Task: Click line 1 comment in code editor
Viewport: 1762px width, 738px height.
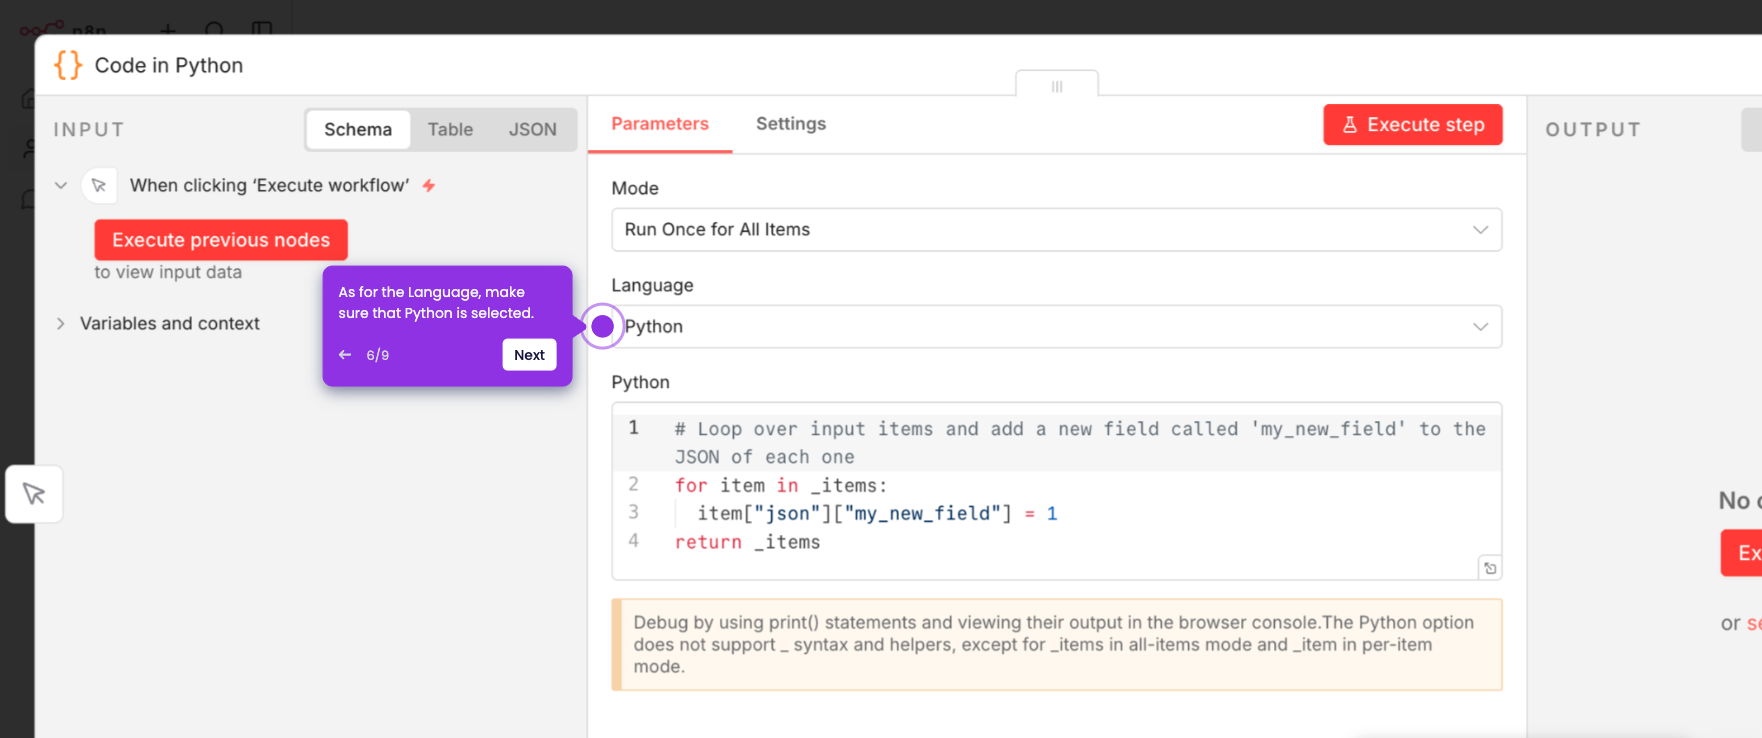Action: click(1080, 443)
